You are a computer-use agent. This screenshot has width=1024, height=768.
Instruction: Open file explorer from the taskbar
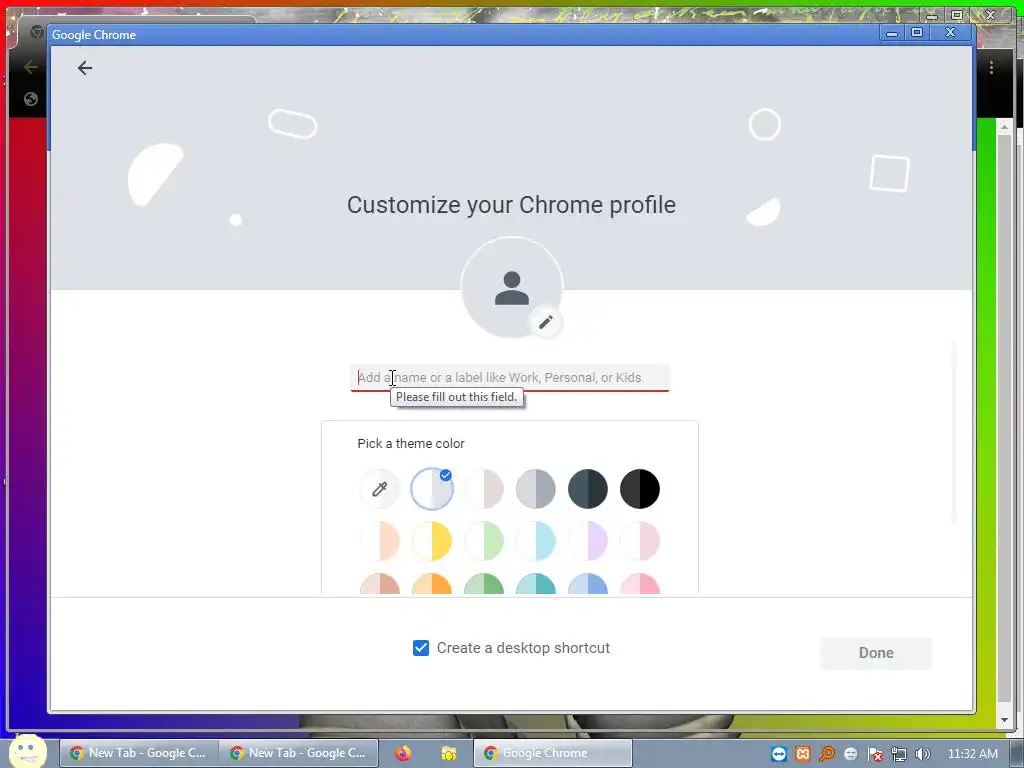click(449, 754)
